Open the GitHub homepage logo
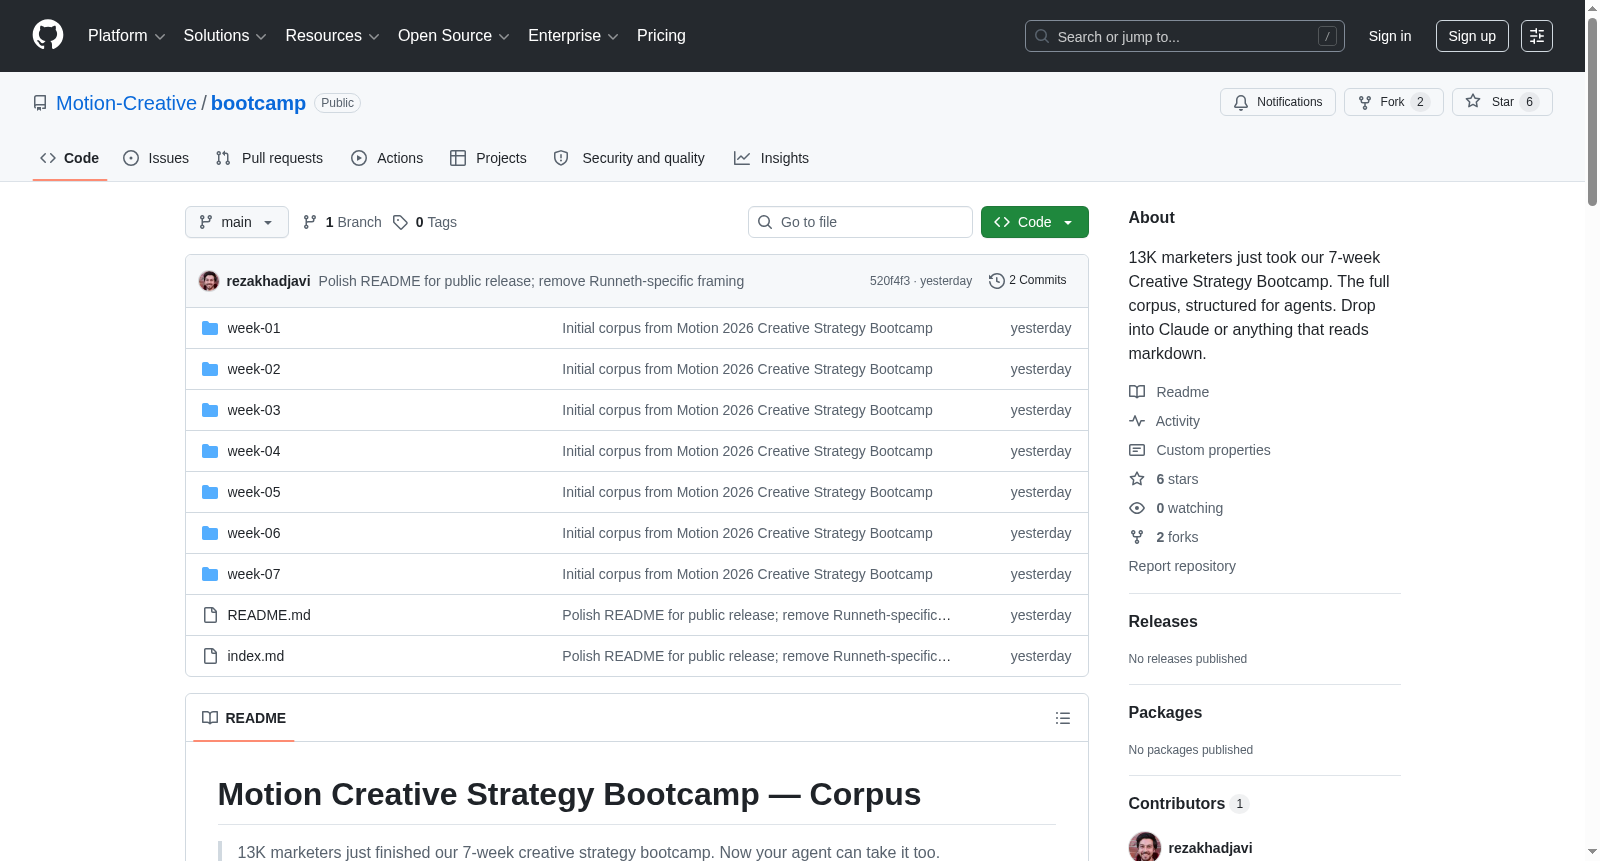Viewport: 1600px width, 861px height. pyautogui.click(x=48, y=36)
